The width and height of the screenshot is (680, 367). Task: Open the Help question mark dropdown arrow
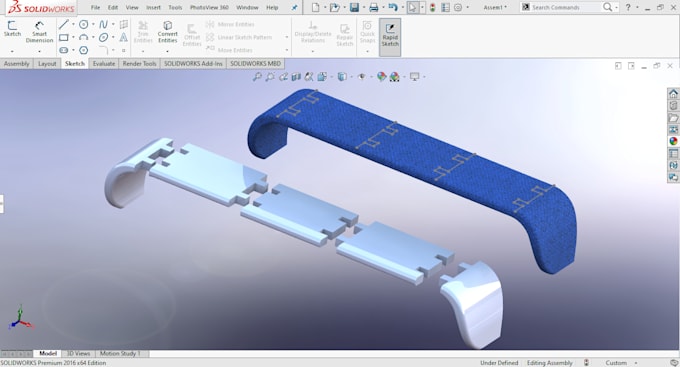point(637,7)
